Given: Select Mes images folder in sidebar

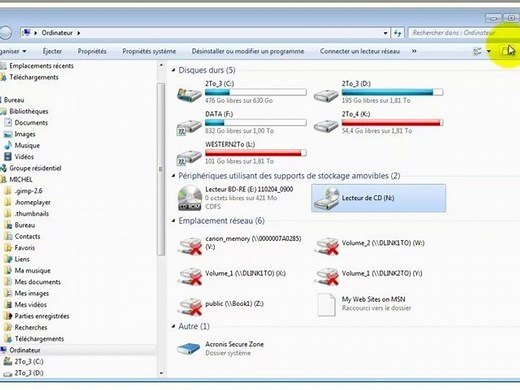Looking at the screenshot, I should pos(32,293).
